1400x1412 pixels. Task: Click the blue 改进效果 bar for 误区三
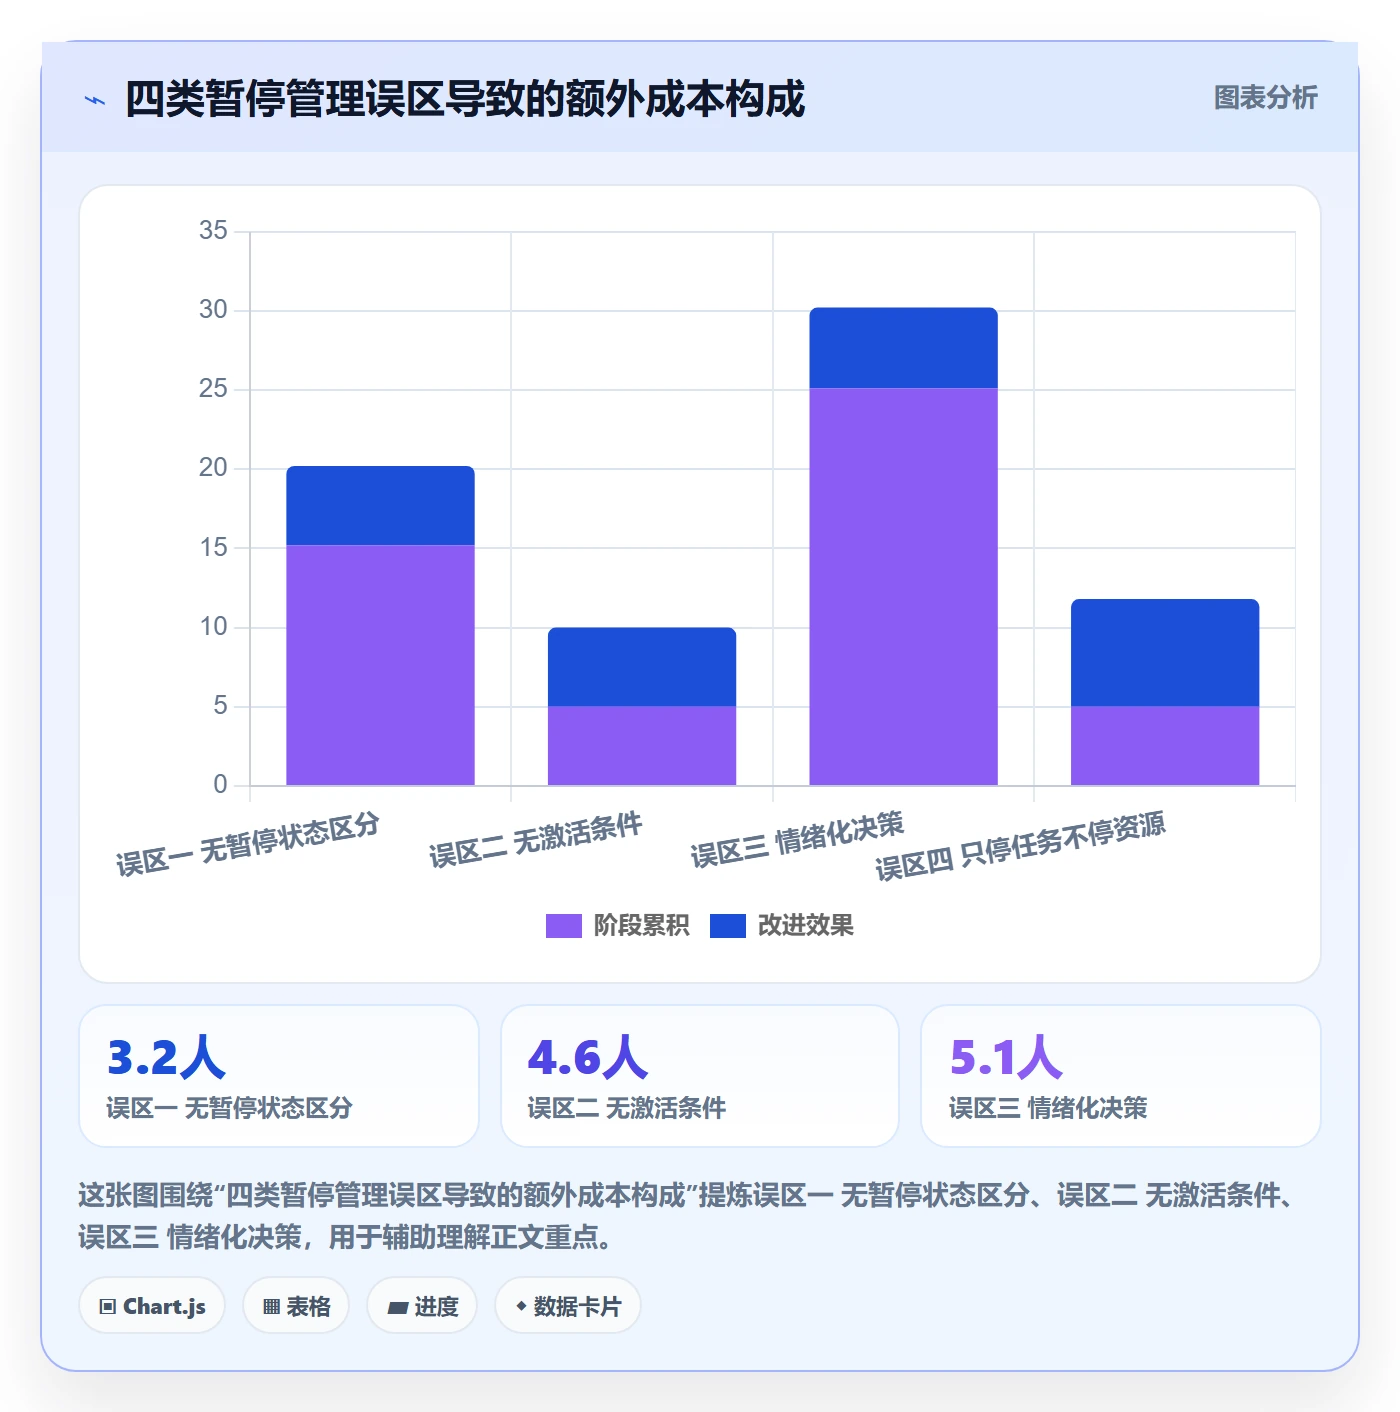click(x=903, y=348)
